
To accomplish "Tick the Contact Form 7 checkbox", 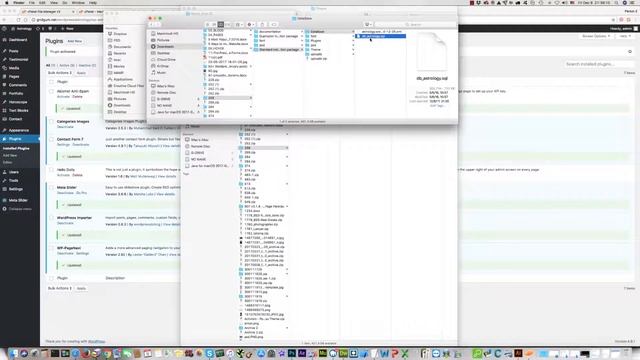I will (51, 140).
